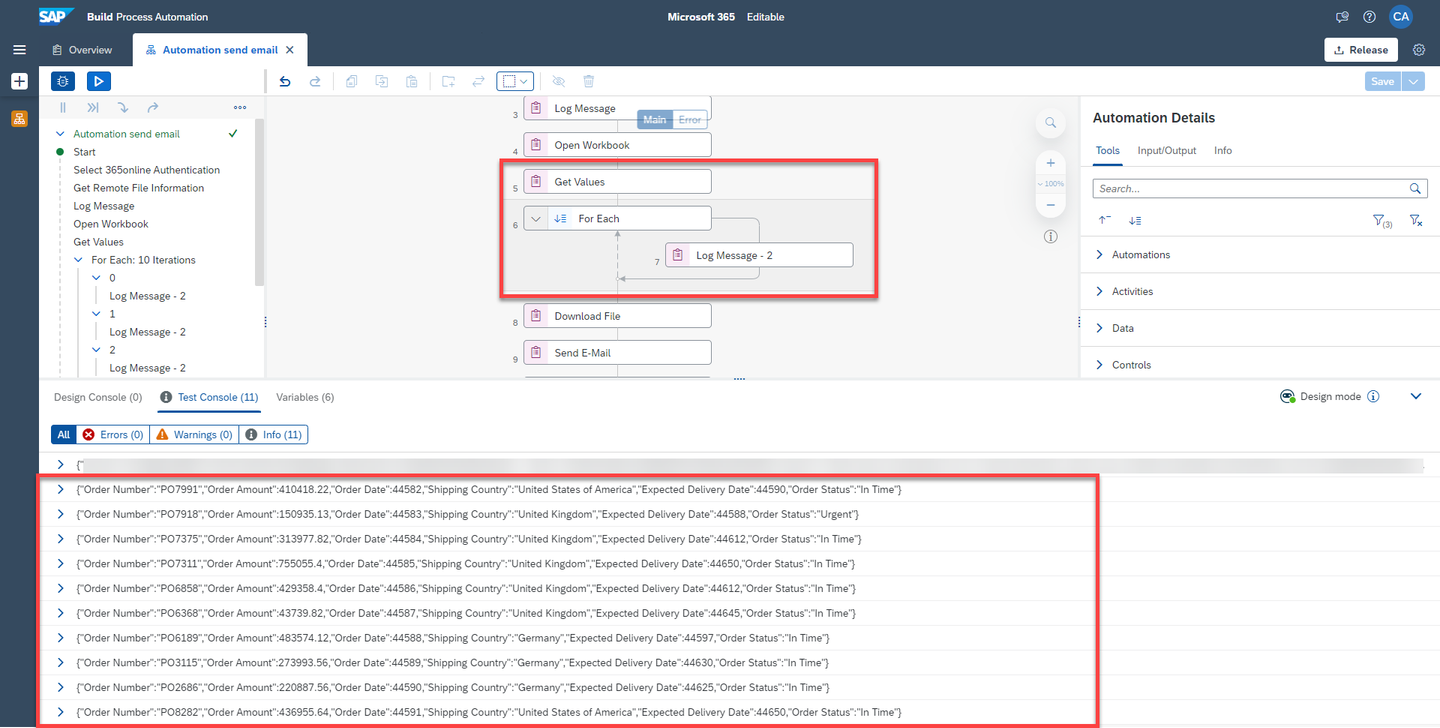Select the Test Console (11) tab
Screen dimensions: 1440x728
pos(209,397)
